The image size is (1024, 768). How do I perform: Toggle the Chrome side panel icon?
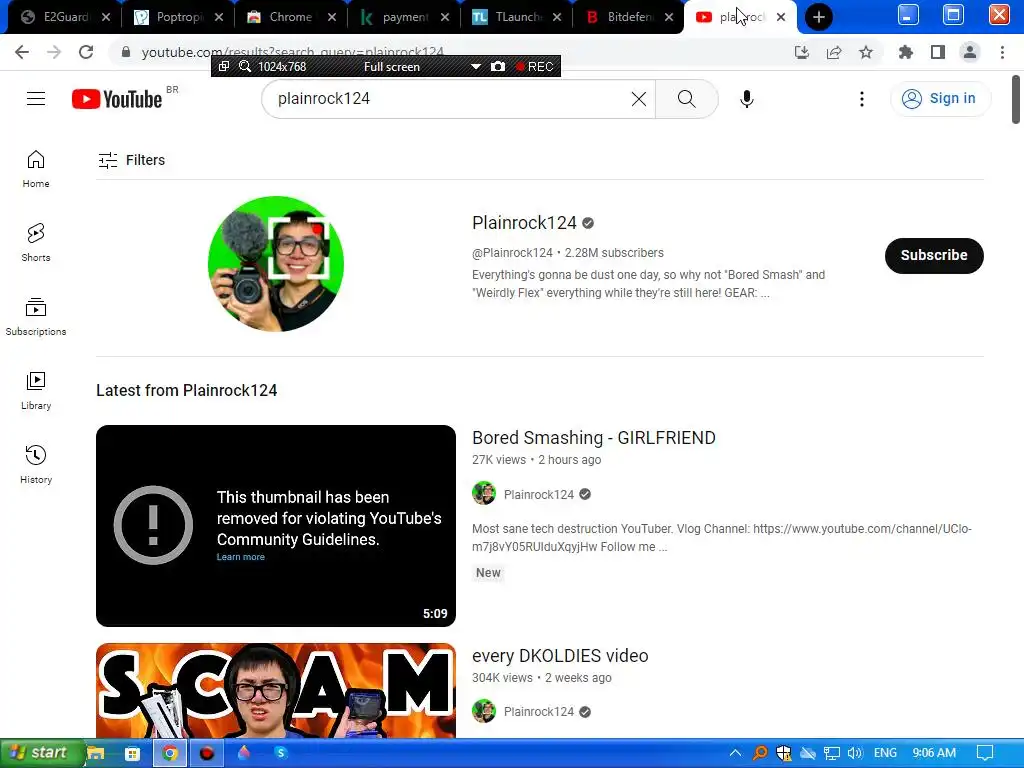pos(938,52)
